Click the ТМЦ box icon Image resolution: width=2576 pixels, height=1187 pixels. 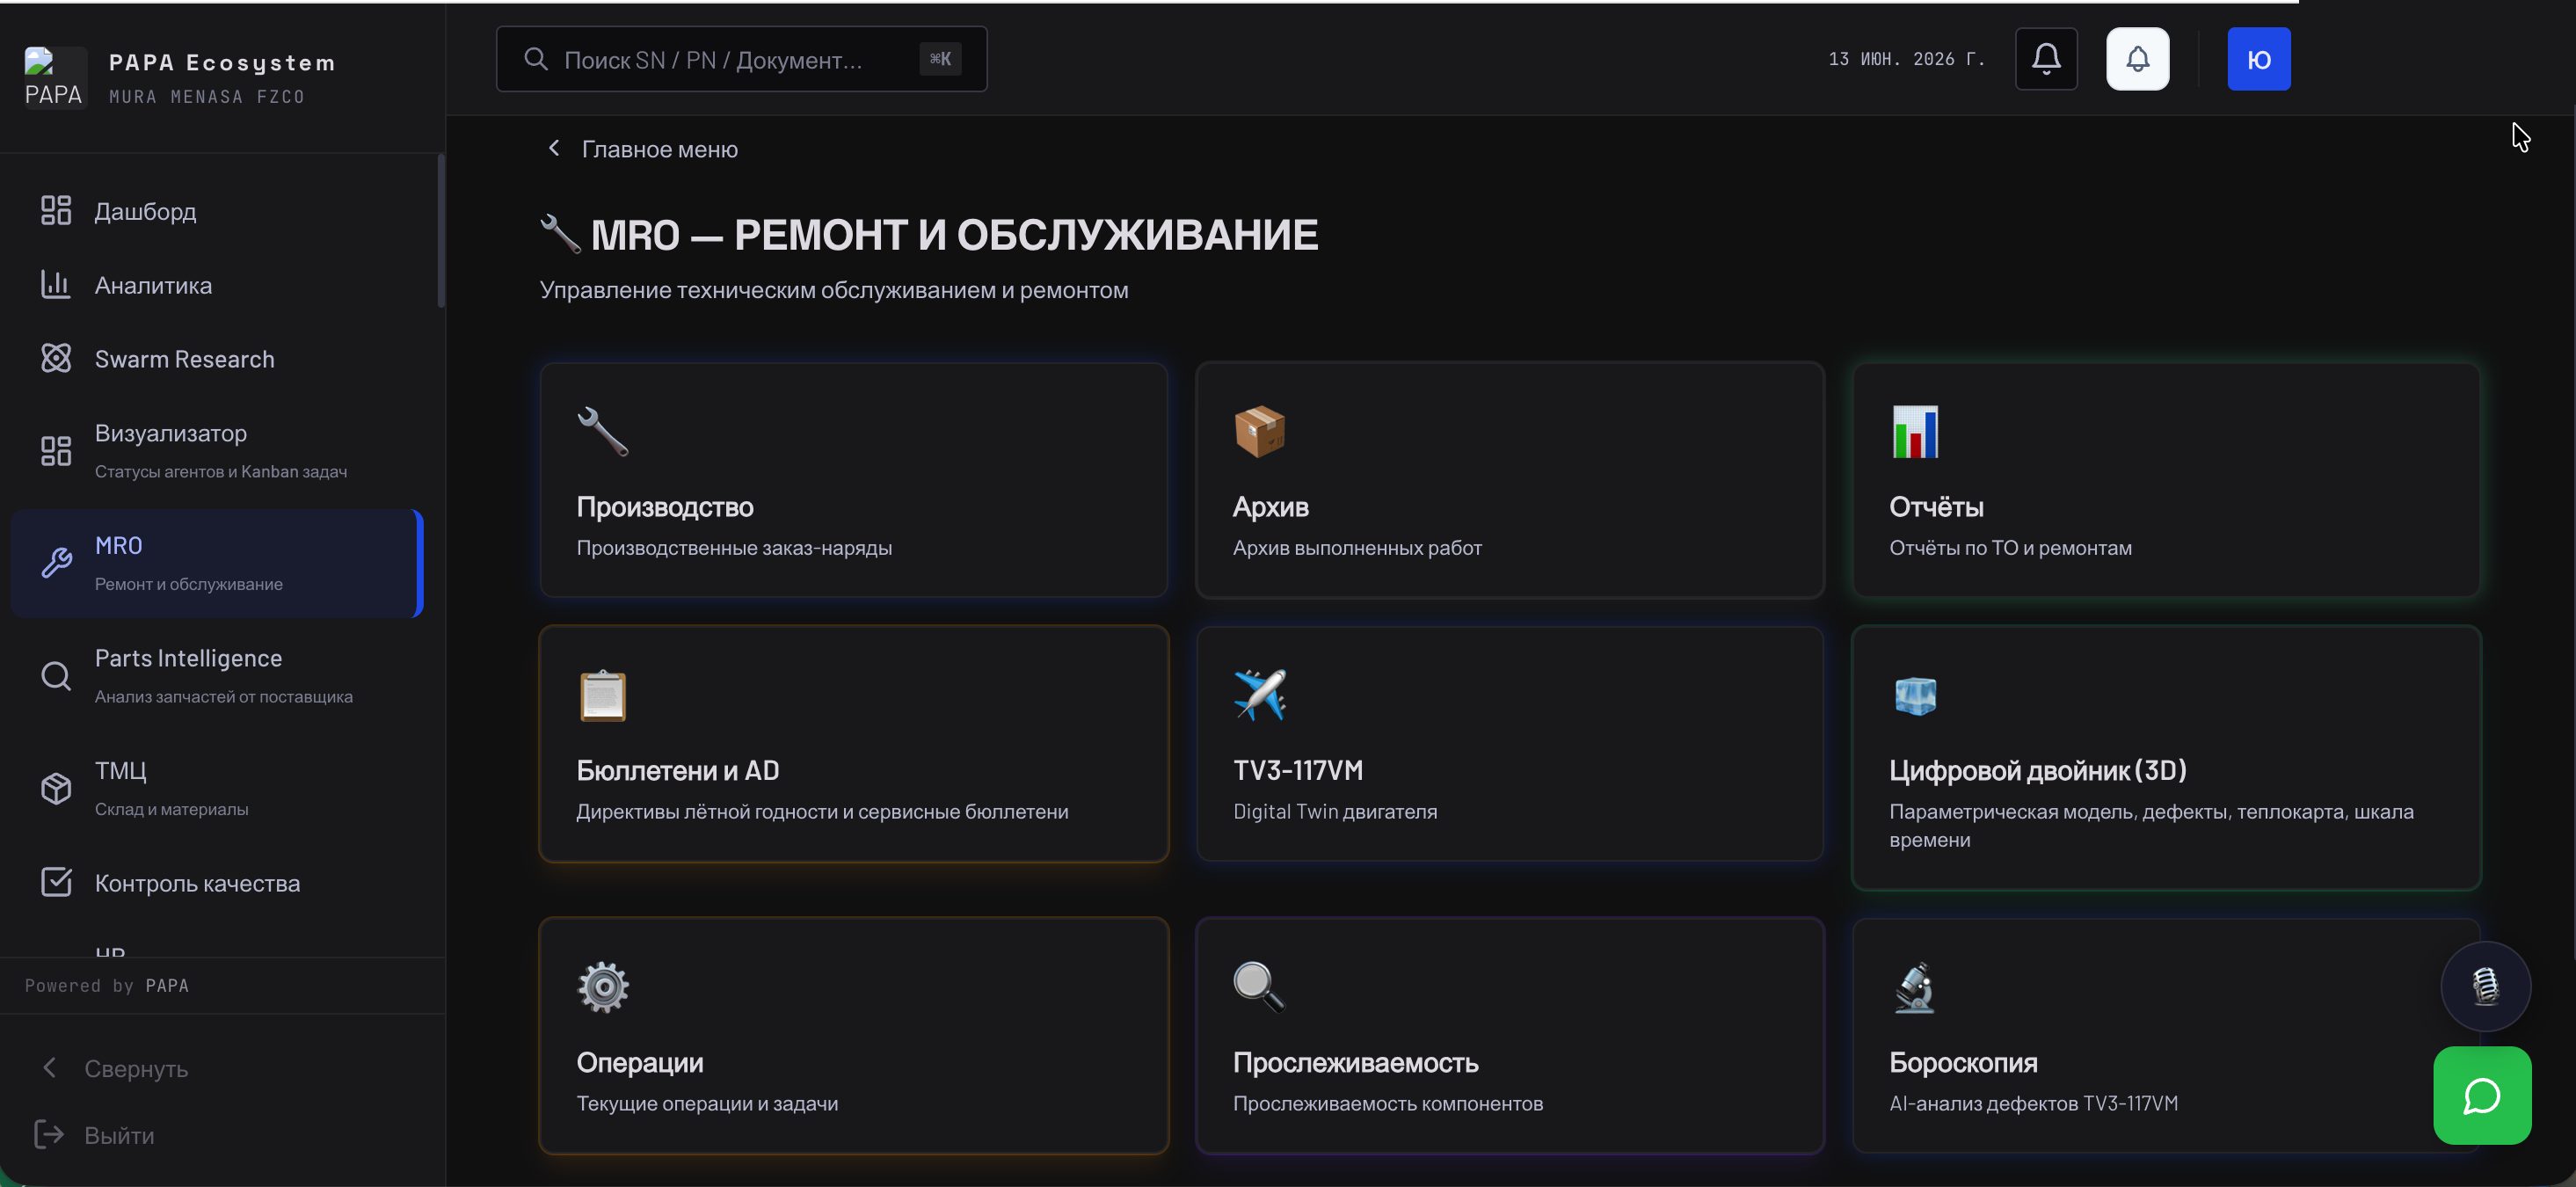[x=56, y=788]
